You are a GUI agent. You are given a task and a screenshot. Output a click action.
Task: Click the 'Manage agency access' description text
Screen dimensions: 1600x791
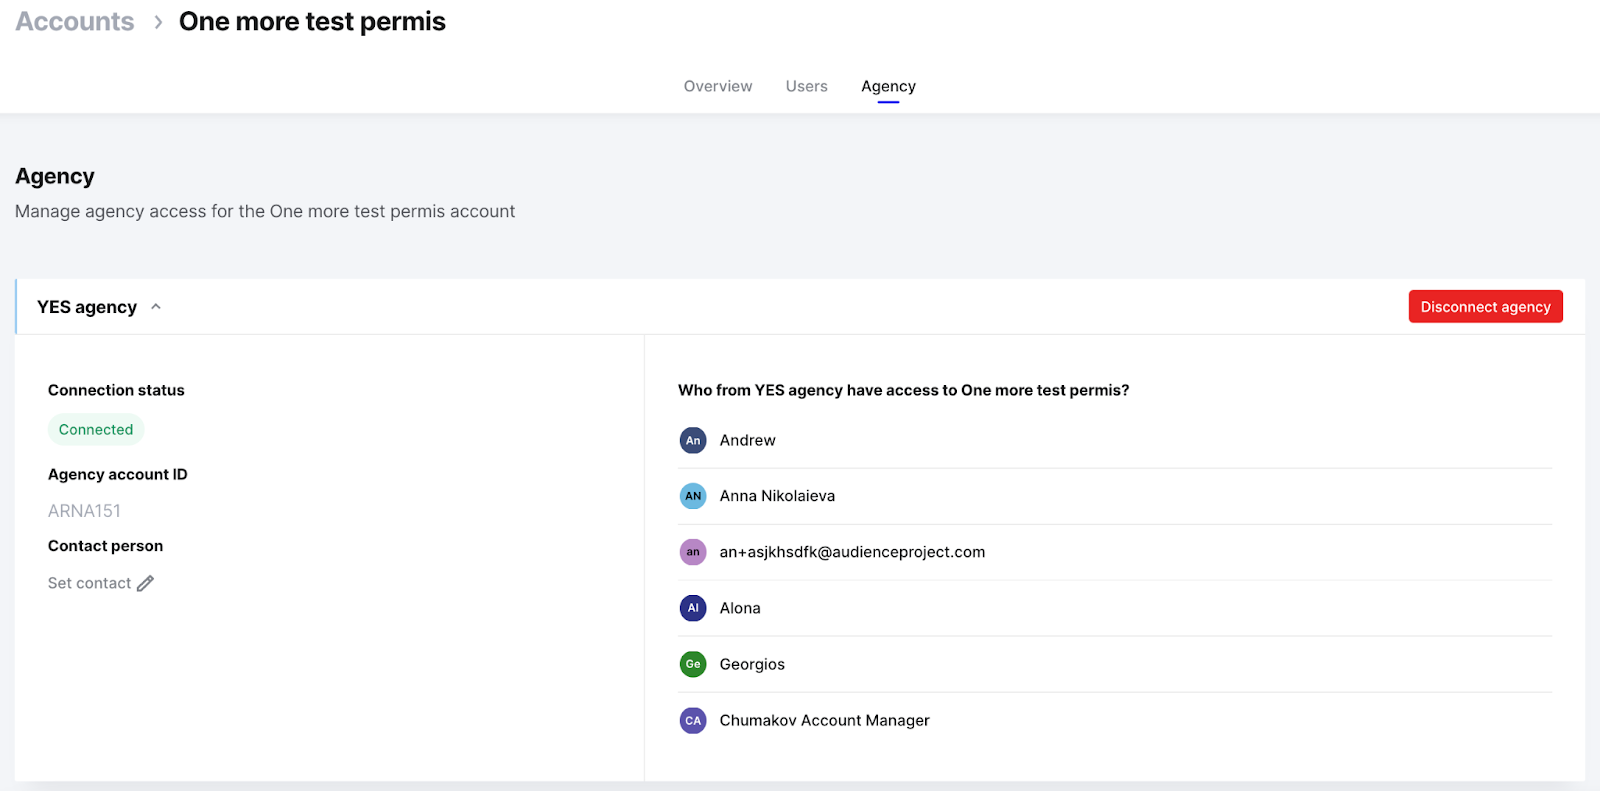point(265,211)
